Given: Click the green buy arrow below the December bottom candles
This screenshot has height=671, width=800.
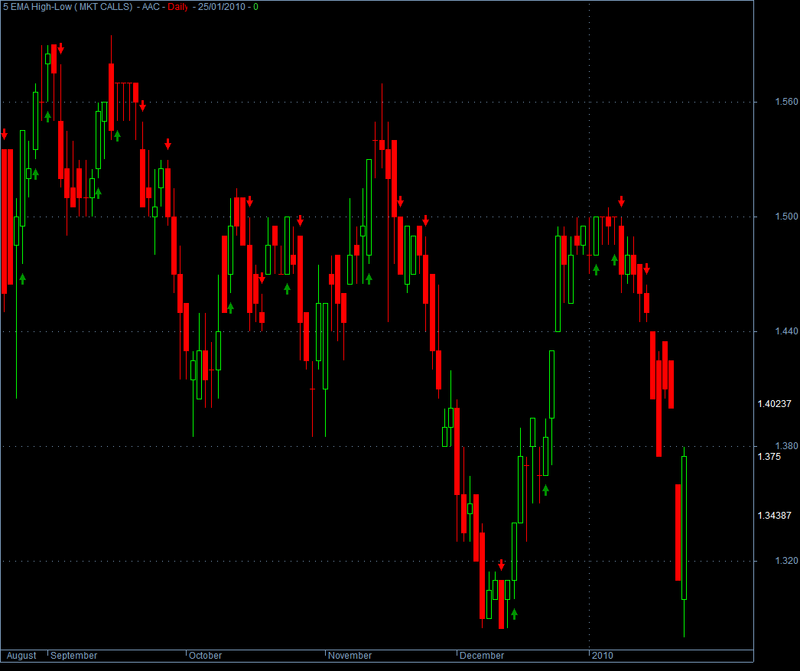Looking at the screenshot, I should (x=514, y=614).
